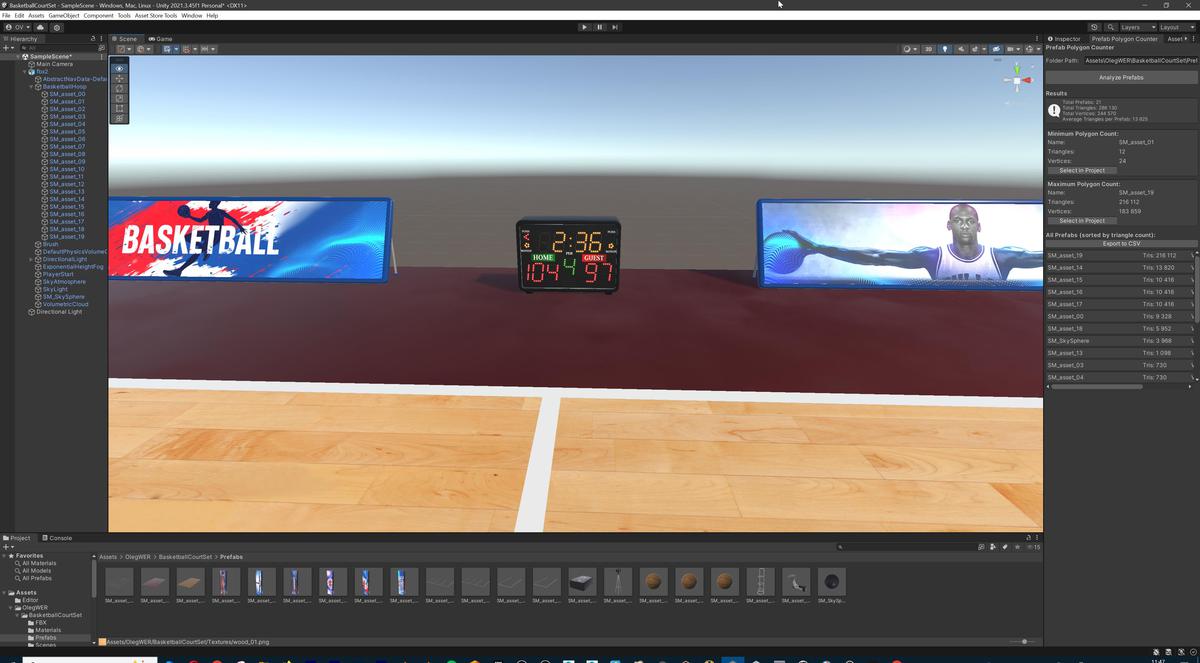Select the Move tool in the Scene overlay
The height and width of the screenshot is (663, 1200).
pyautogui.click(x=119, y=79)
